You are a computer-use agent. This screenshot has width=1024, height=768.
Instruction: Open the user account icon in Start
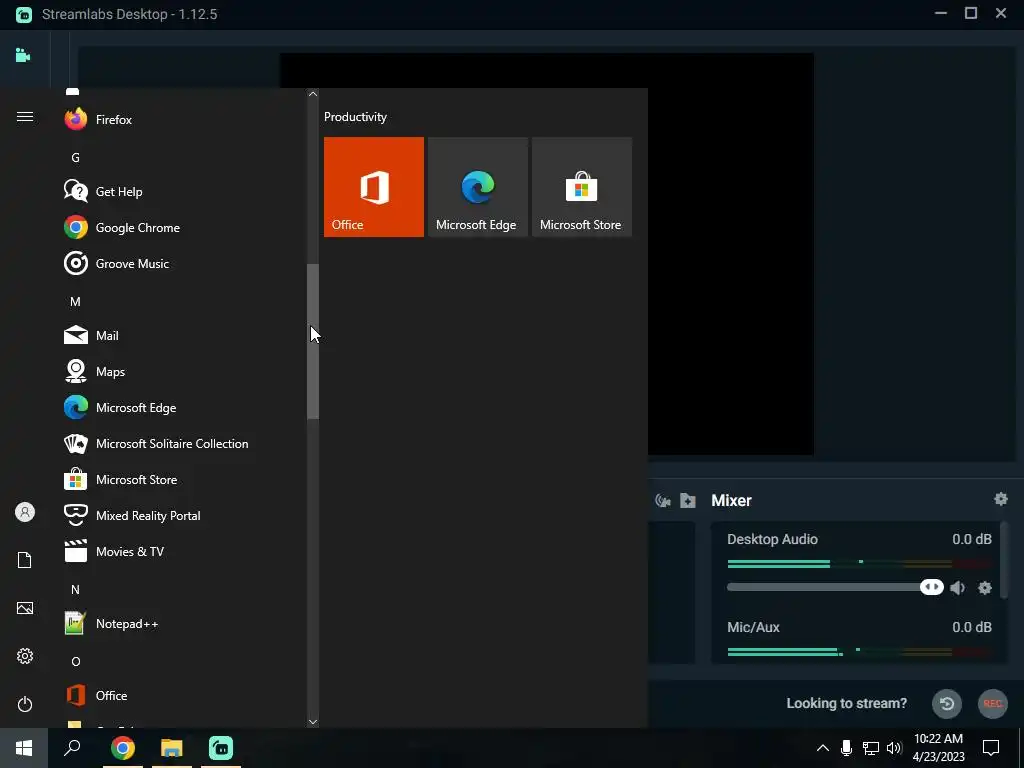pos(25,512)
